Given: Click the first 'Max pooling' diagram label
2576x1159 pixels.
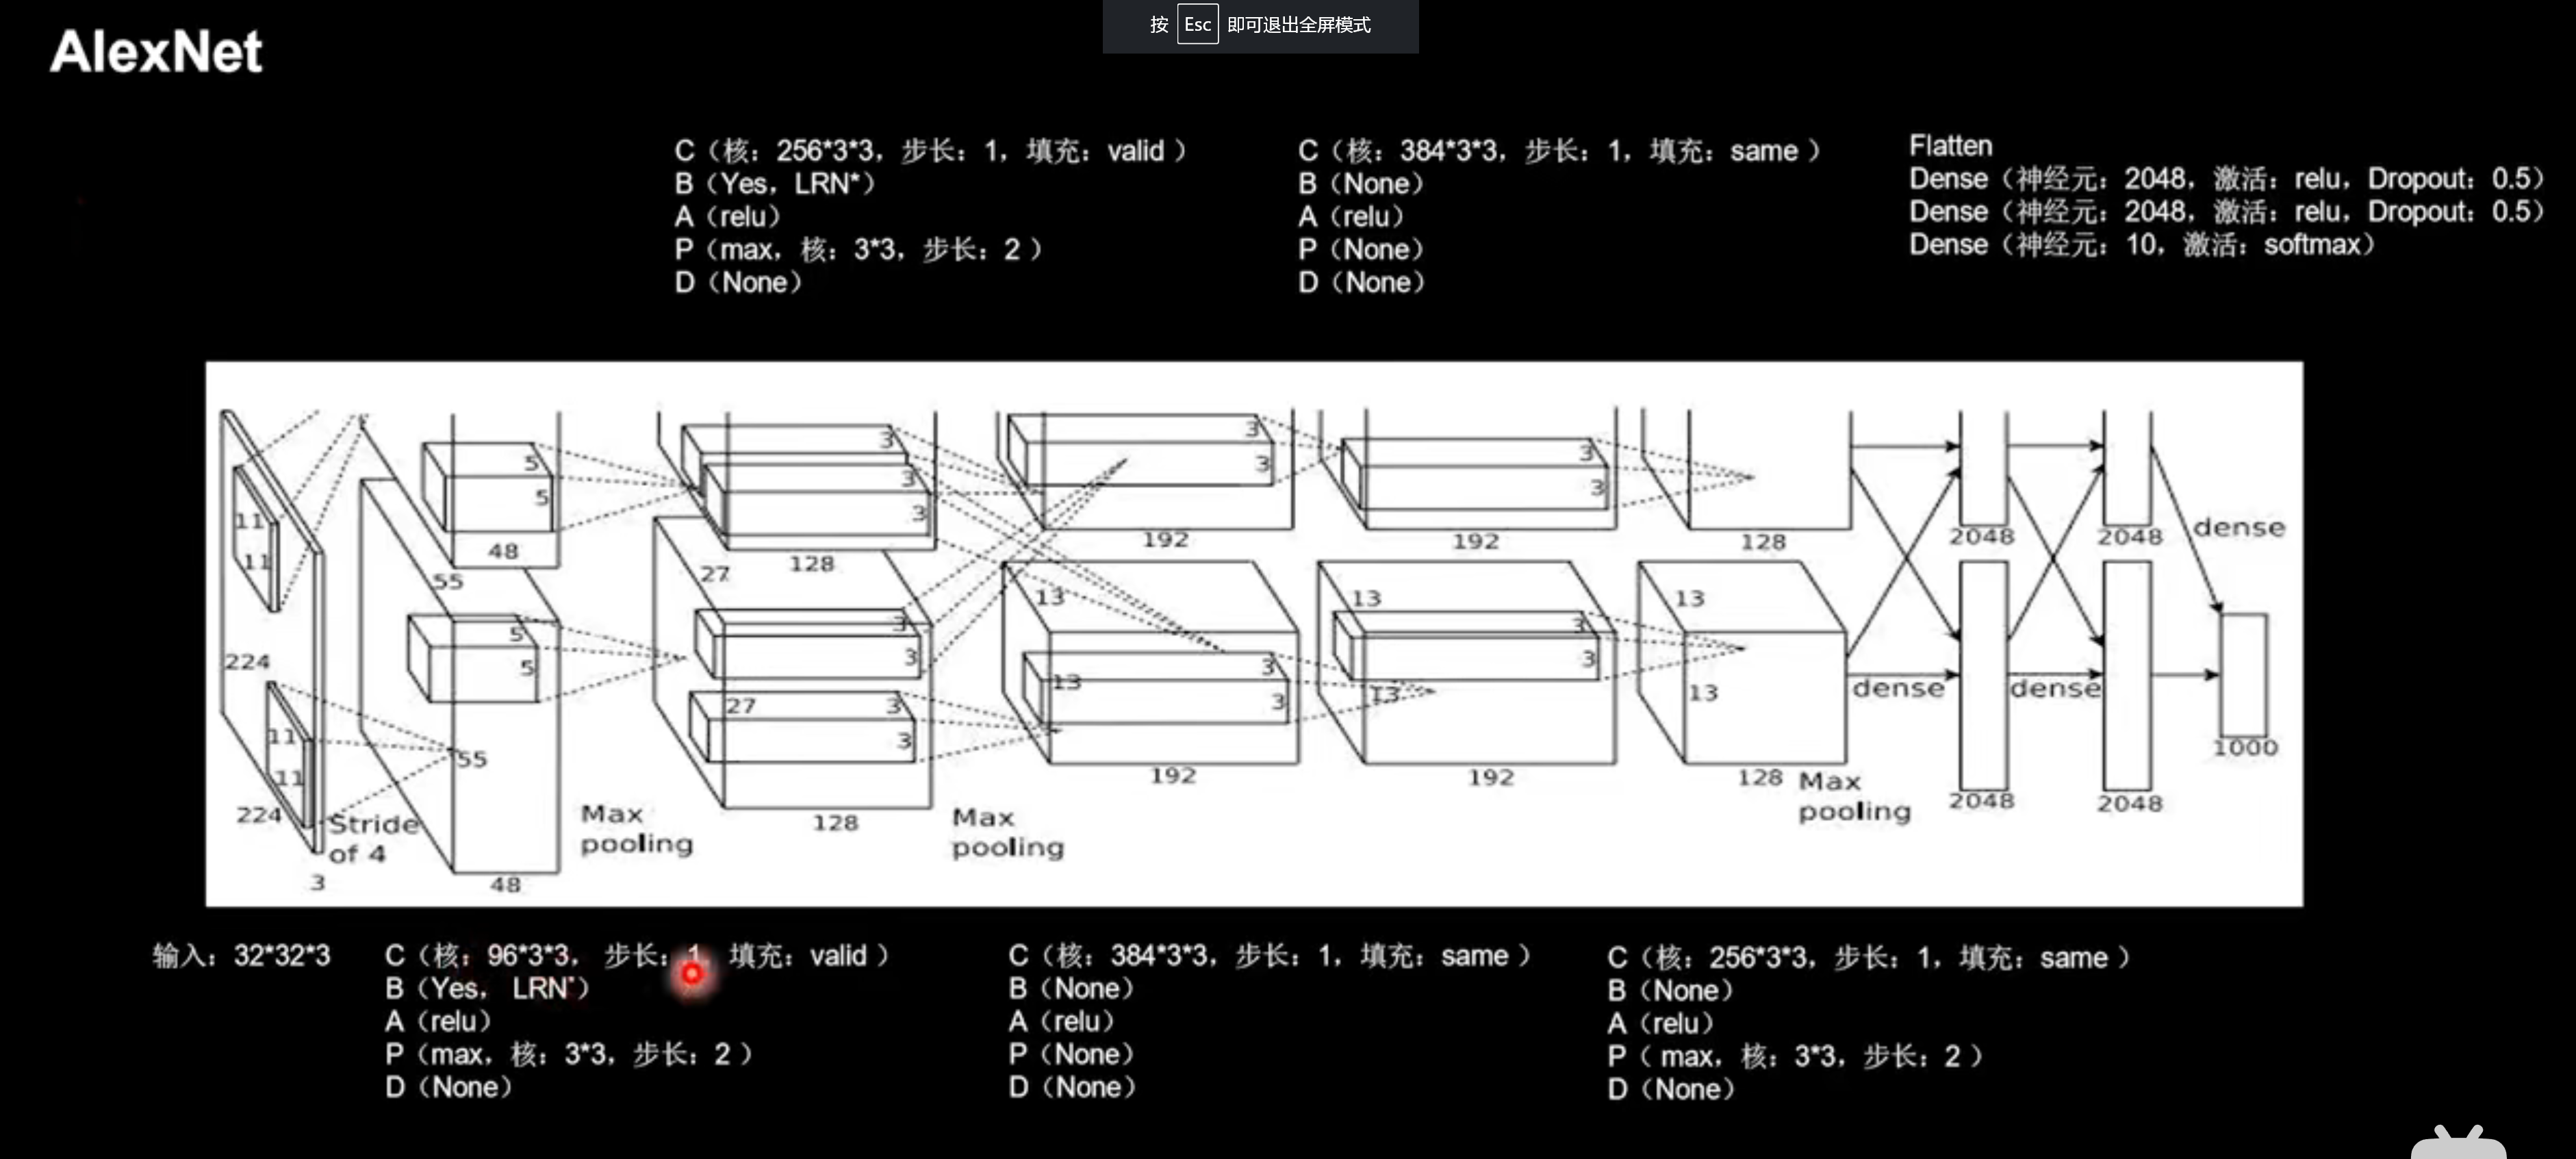Looking at the screenshot, I should (x=636, y=829).
